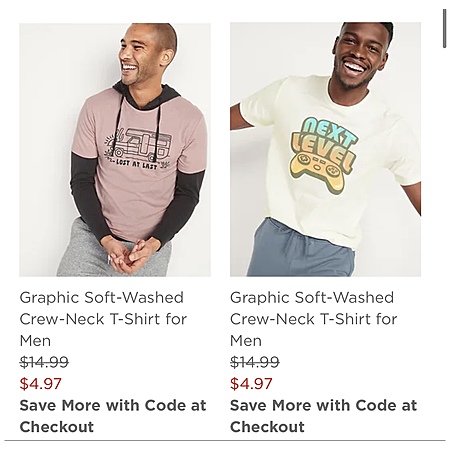Click the camper van graphic on pink shirt
The image size is (450, 450).
tap(138, 147)
